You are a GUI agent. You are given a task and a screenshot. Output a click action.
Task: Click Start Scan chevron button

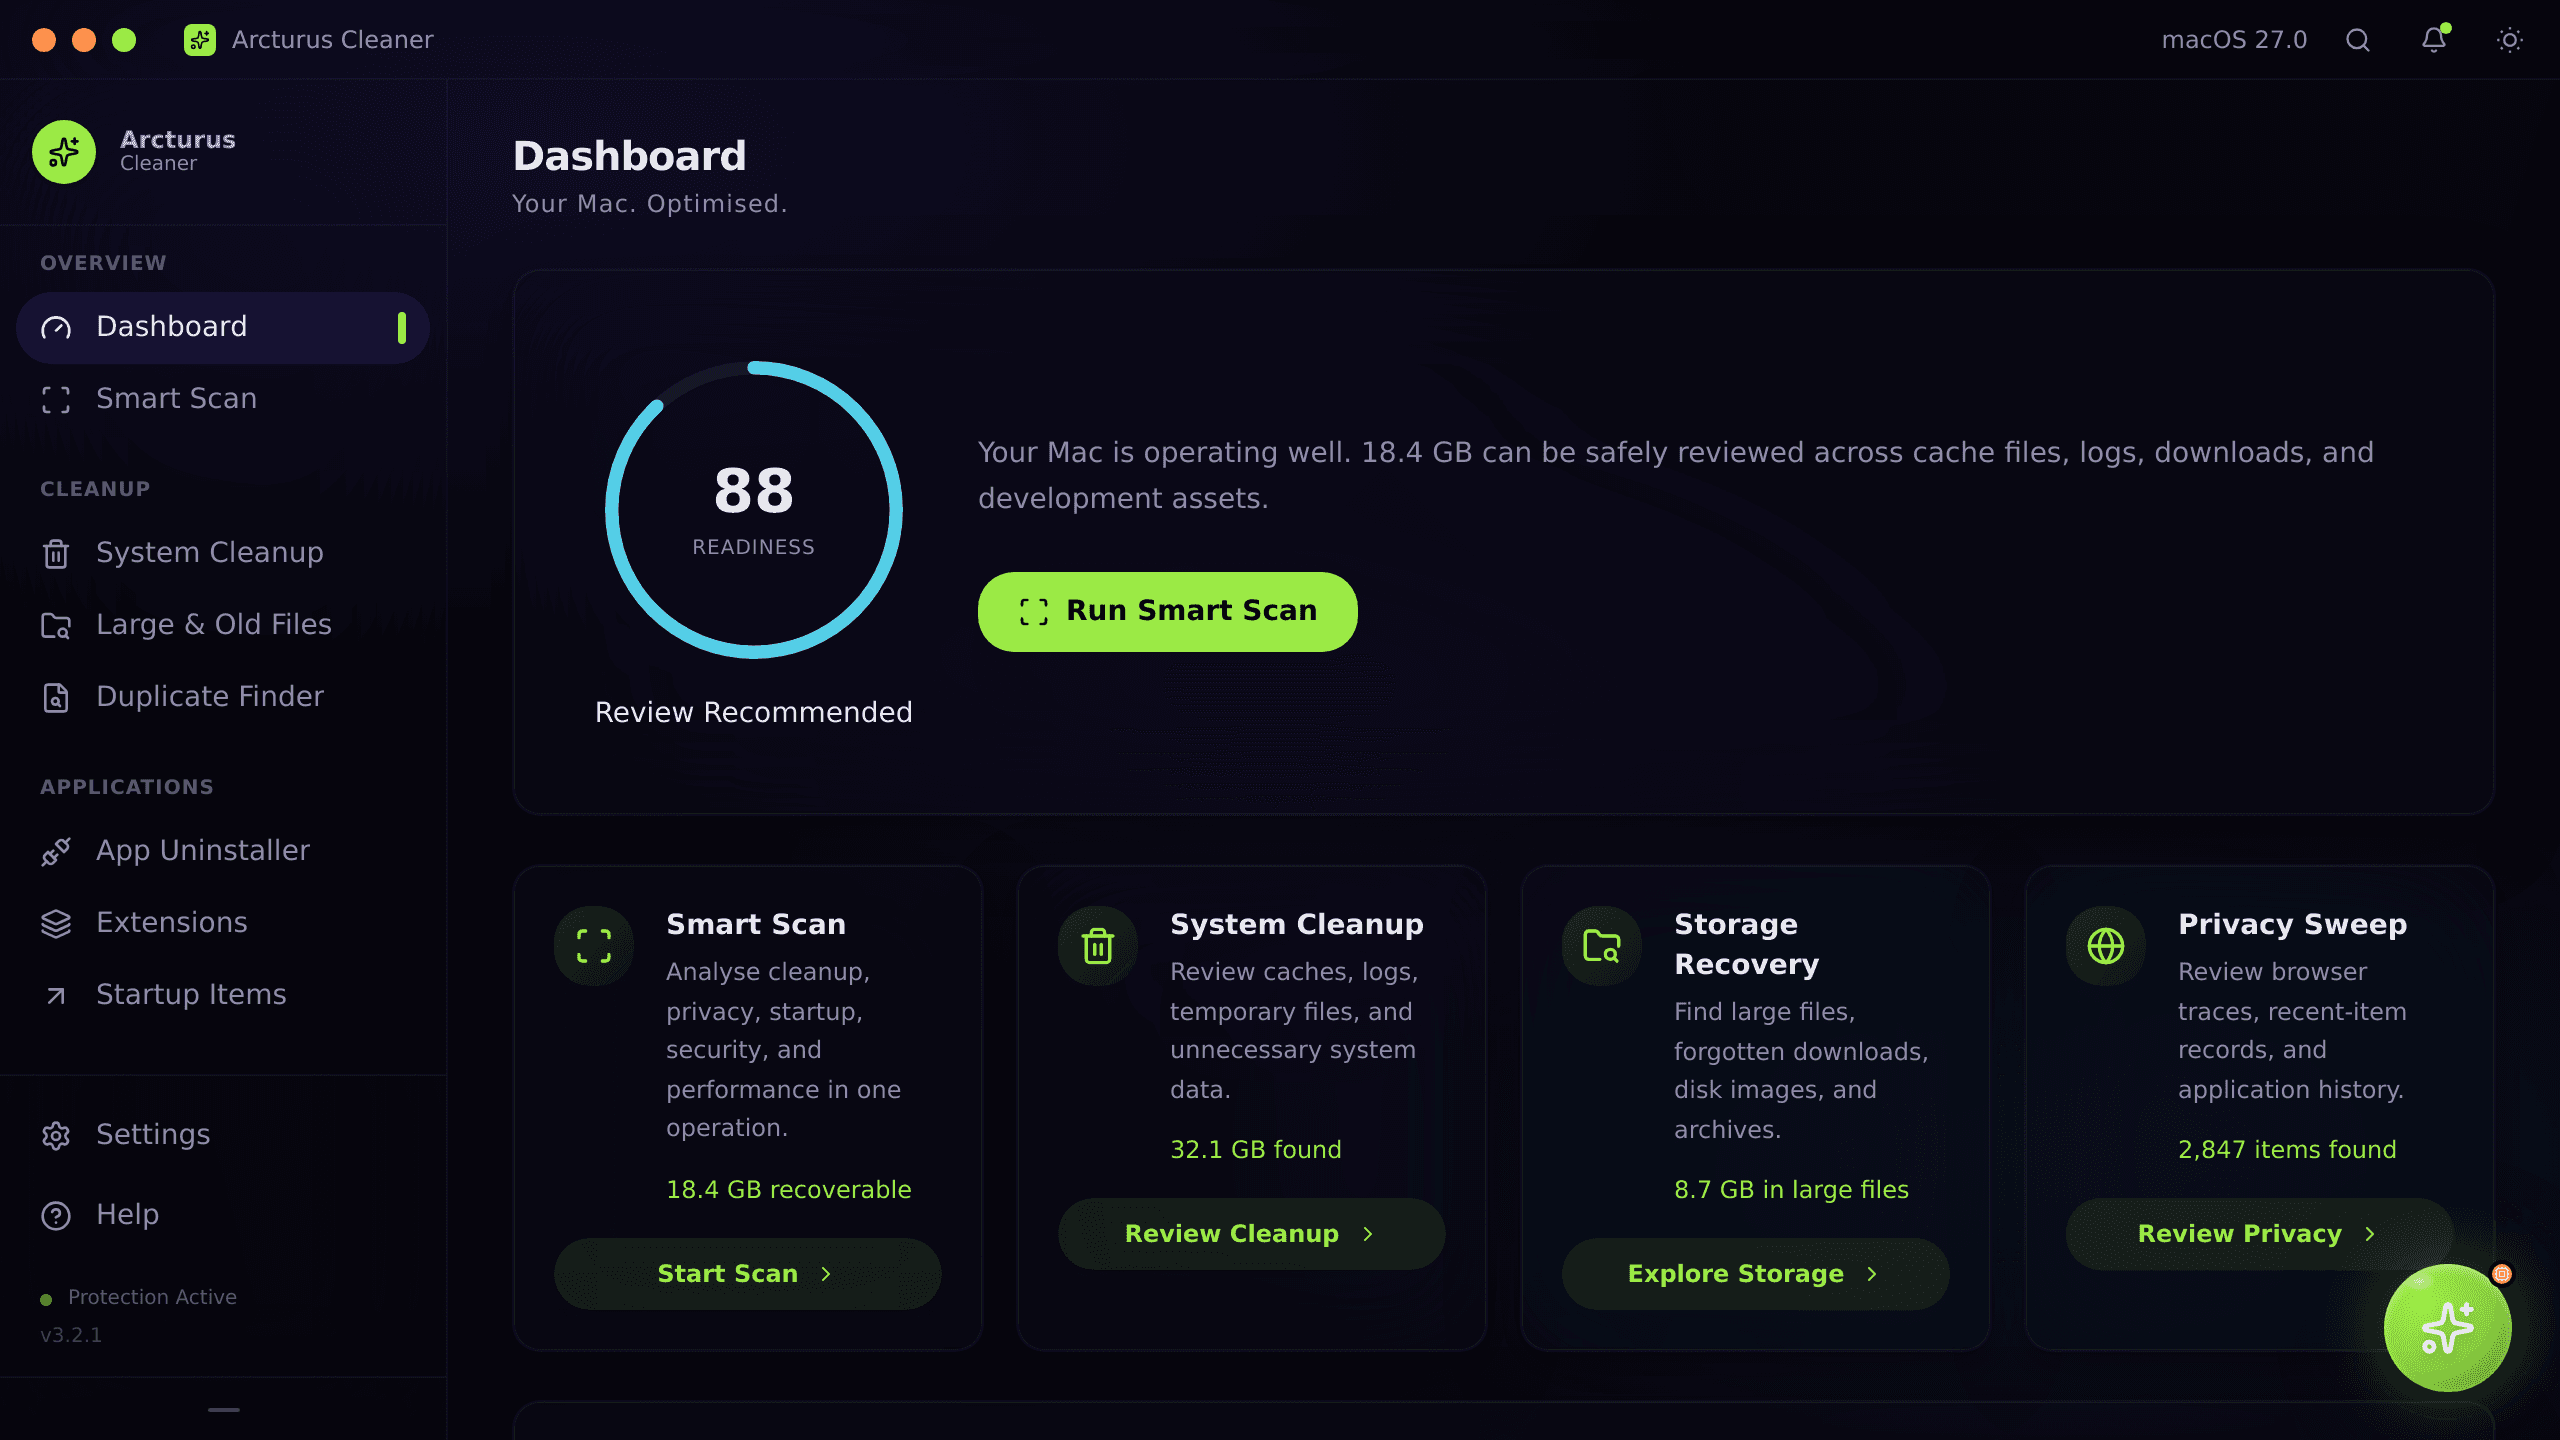(x=748, y=1274)
